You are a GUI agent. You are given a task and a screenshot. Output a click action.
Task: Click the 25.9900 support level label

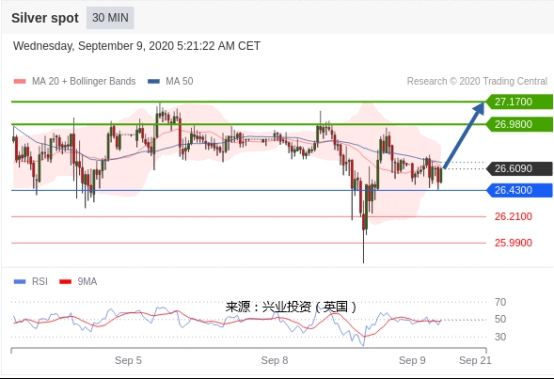click(x=513, y=243)
